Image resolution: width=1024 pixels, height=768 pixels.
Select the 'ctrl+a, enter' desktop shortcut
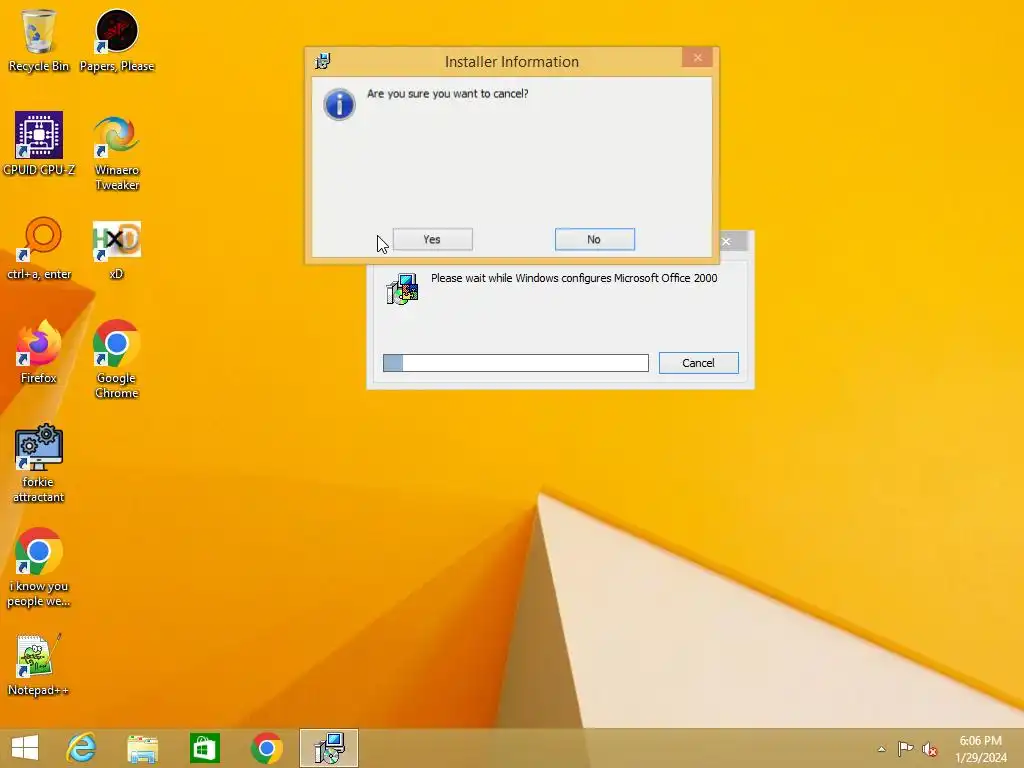tap(39, 248)
